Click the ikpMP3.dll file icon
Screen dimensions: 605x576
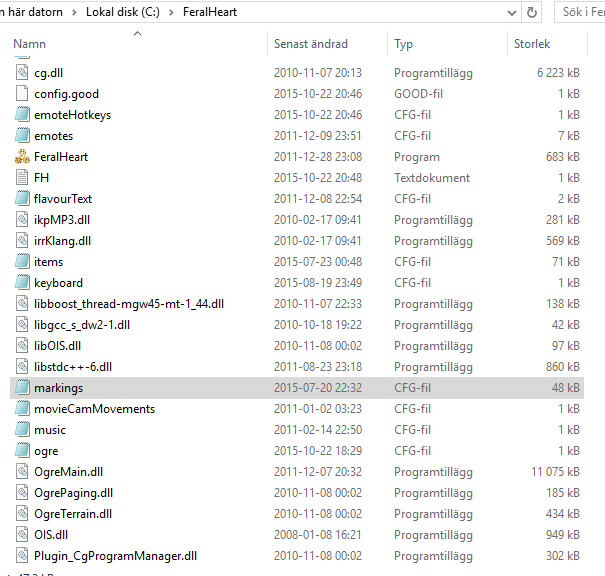click(x=22, y=220)
